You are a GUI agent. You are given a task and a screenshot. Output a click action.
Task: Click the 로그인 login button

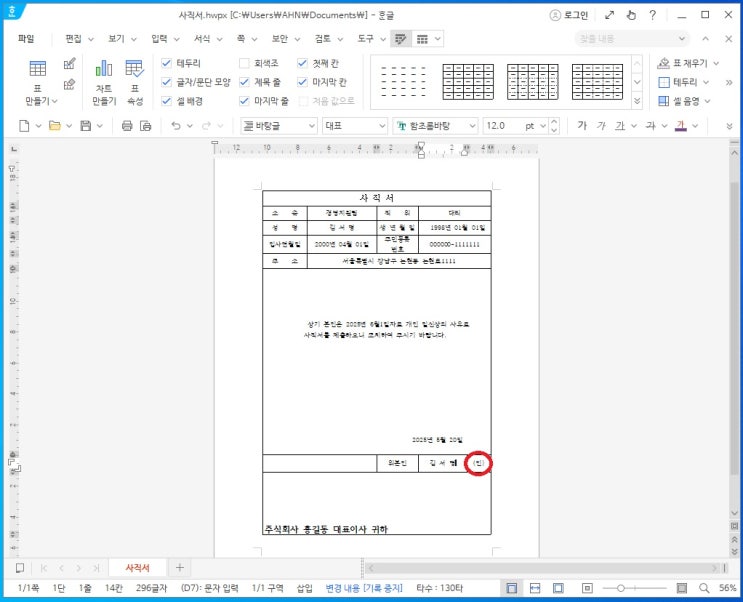click(569, 15)
